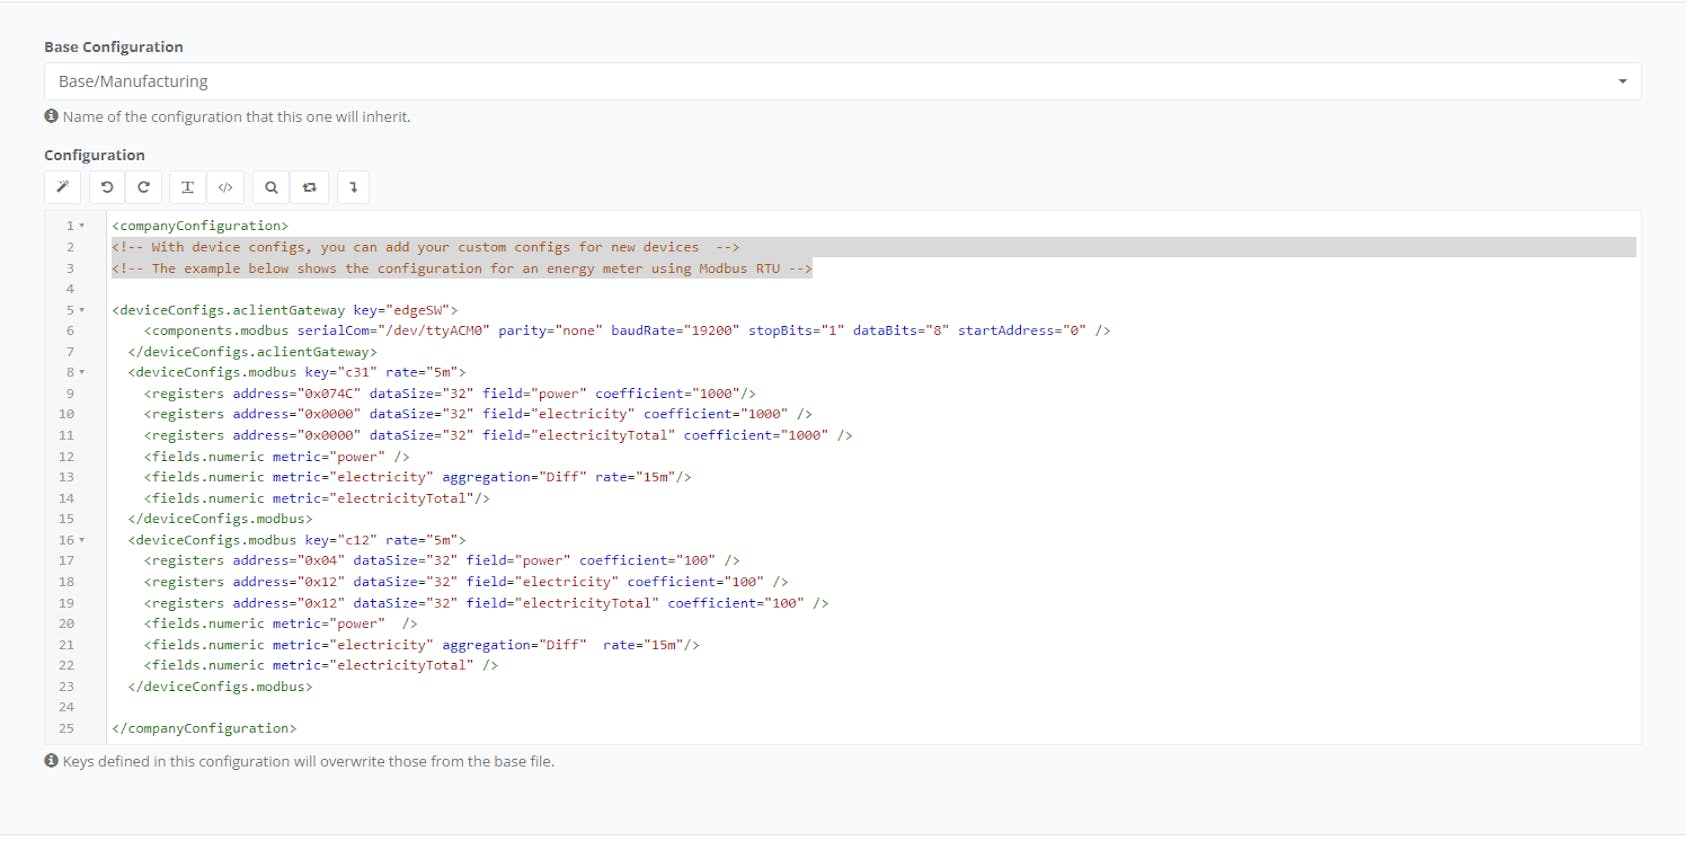Screen dimensions: 1686x850
Task: Click the serialCom="/dev/ttyACM0" attribute
Action: [393, 330]
